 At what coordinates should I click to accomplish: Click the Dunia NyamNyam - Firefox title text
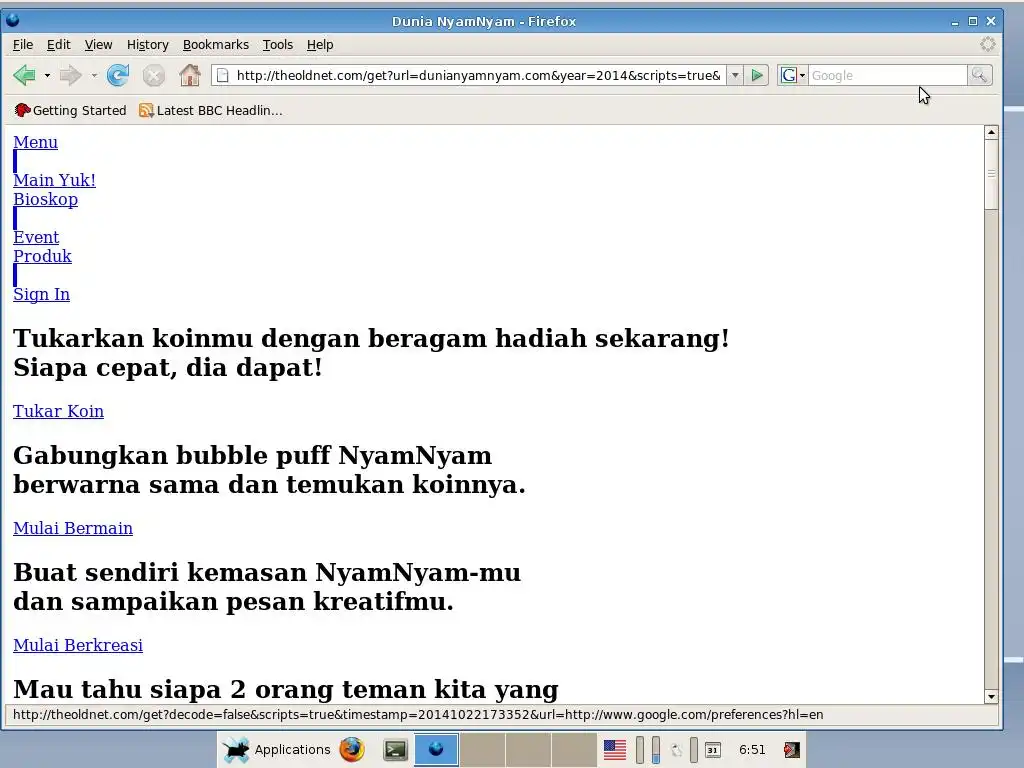click(x=484, y=22)
